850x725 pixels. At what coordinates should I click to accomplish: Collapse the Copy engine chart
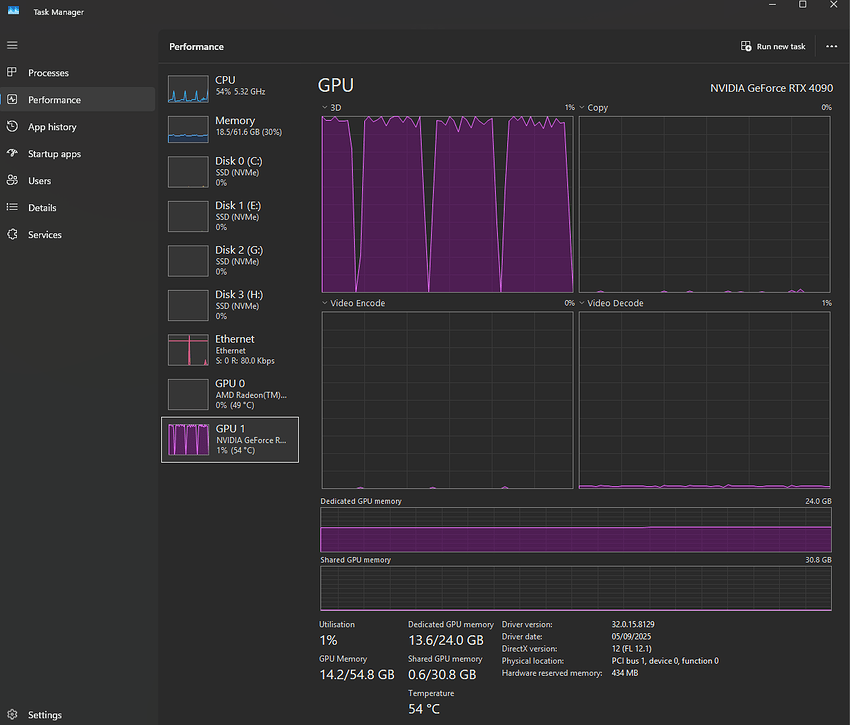580,107
